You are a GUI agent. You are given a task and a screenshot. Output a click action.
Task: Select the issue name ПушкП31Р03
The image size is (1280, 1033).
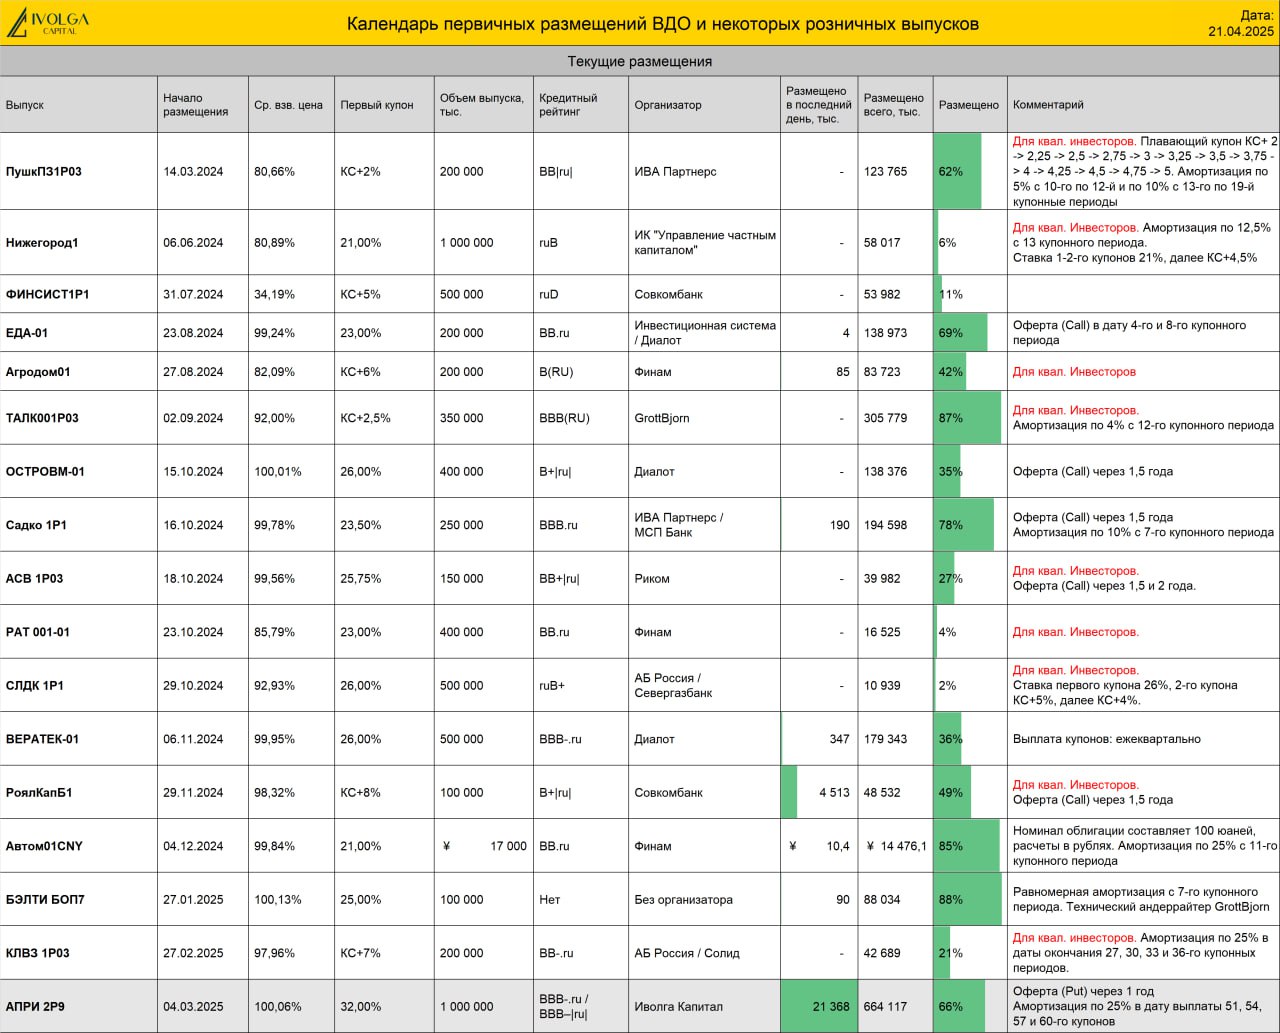44,172
